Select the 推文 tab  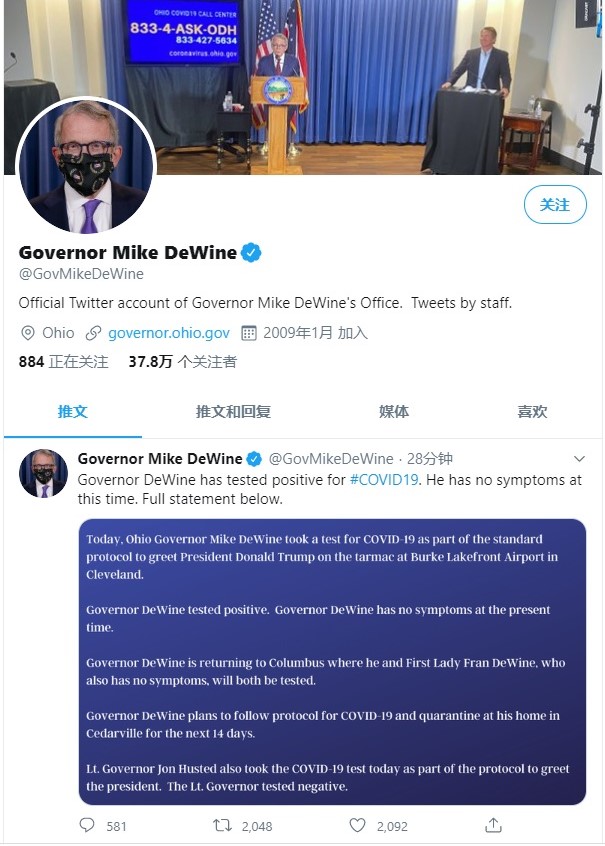click(x=72, y=412)
